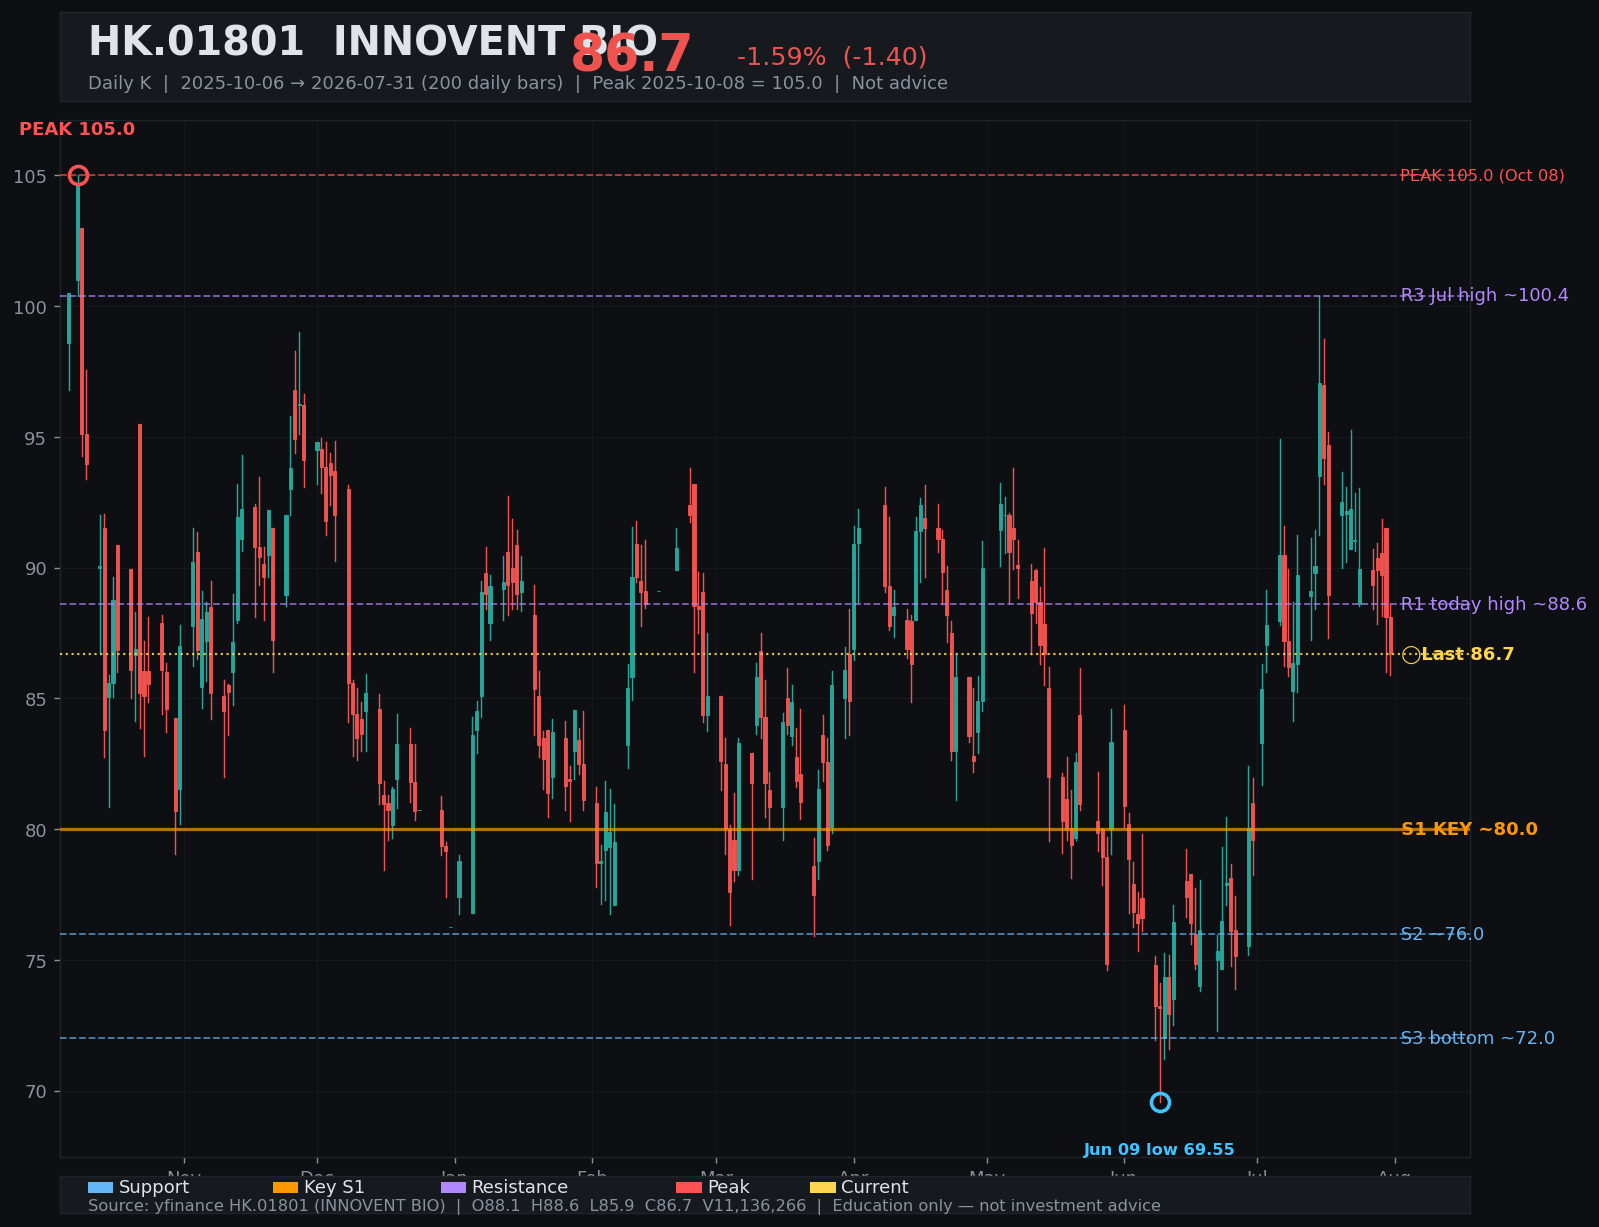The height and width of the screenshot is (1227, 1599).
Task: Click the "-1.59% (-1.40)" change value
Action: coord(832,58)
